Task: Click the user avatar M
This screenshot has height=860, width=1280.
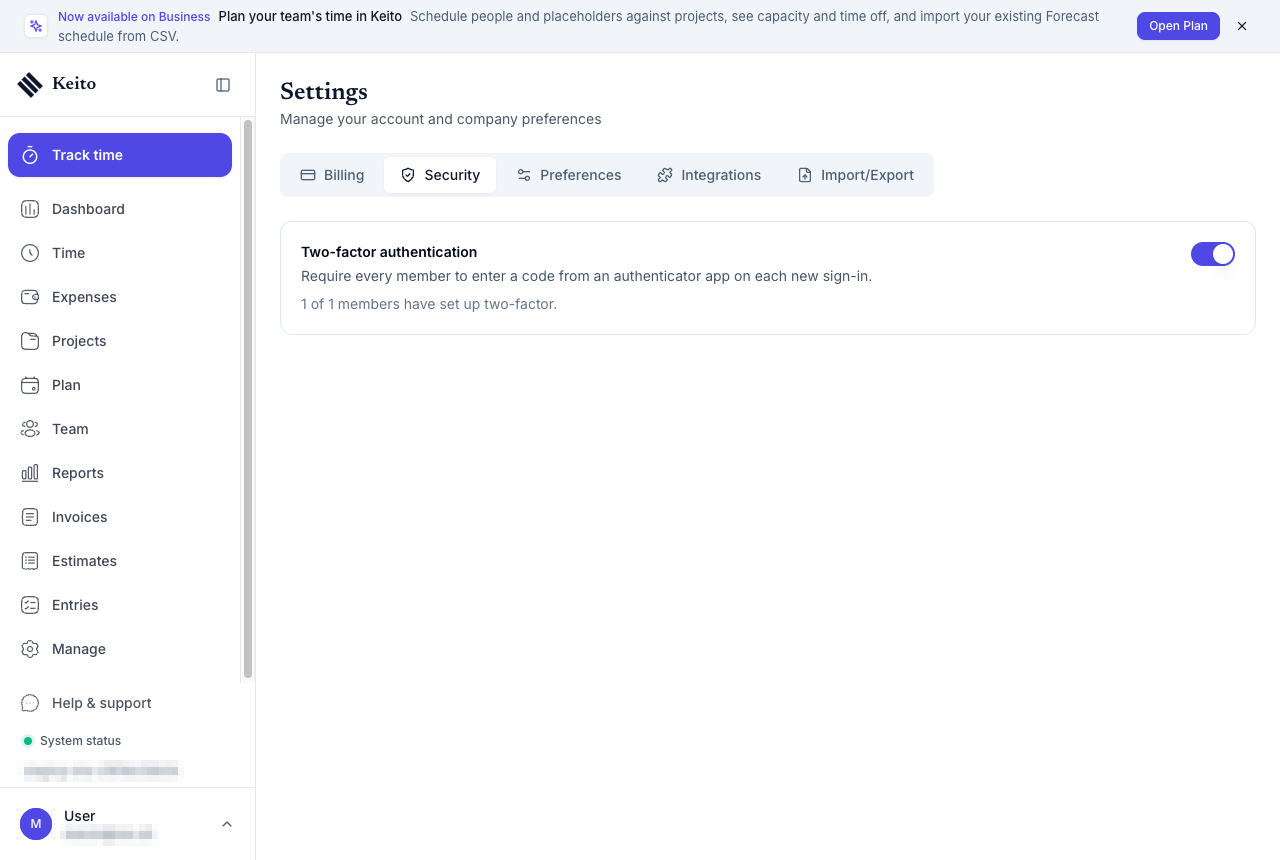Action: point(36,824)
